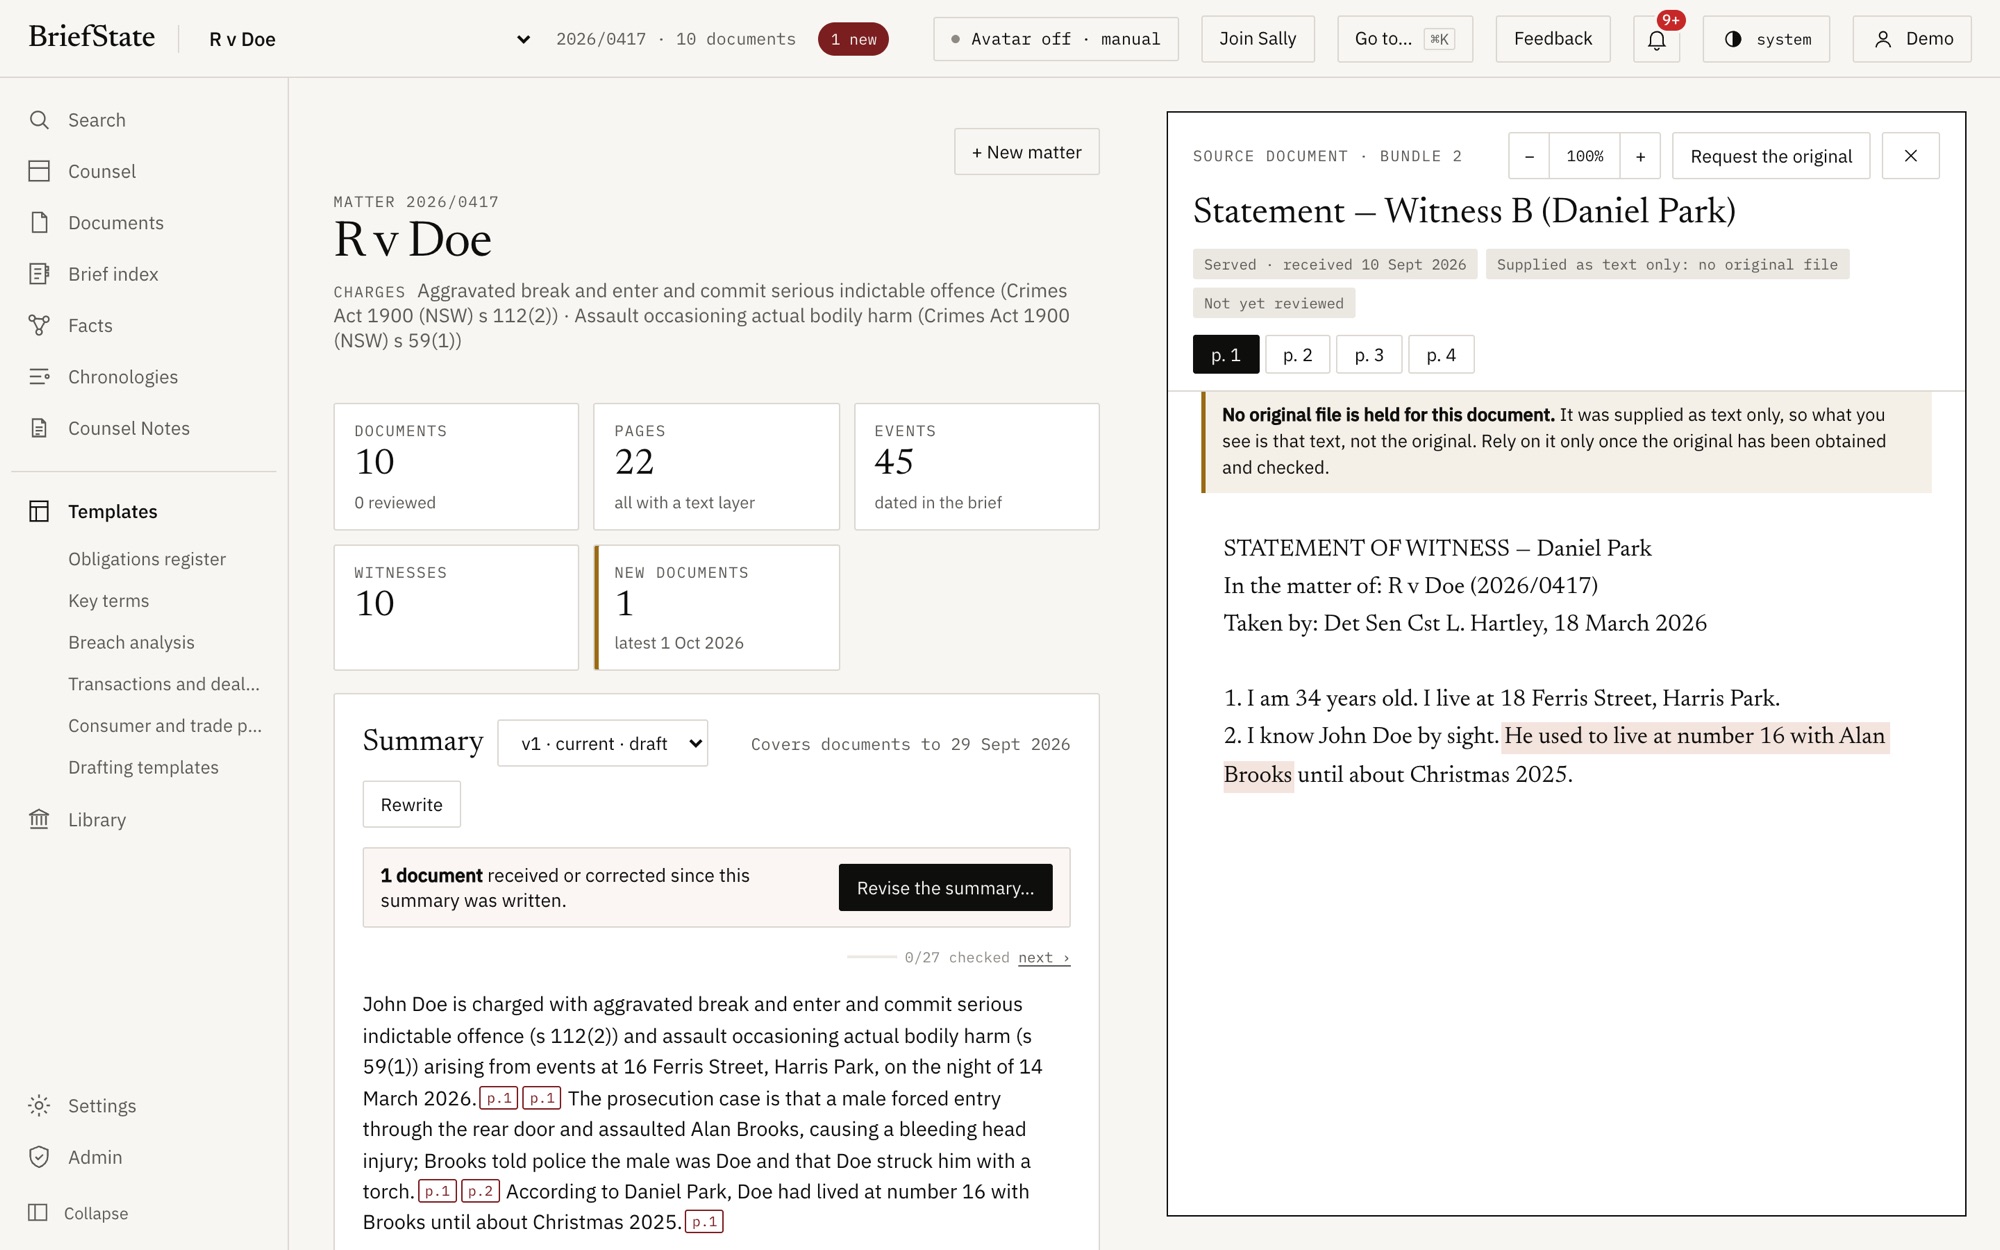Zoom in the source document
The image size is (2000, 1250).
(1640, 156)
